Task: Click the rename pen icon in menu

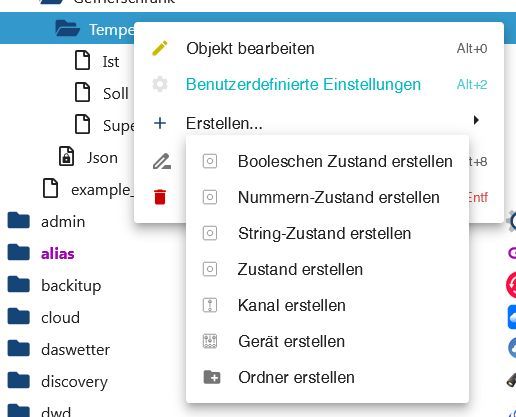Action: tap(162, 161)
